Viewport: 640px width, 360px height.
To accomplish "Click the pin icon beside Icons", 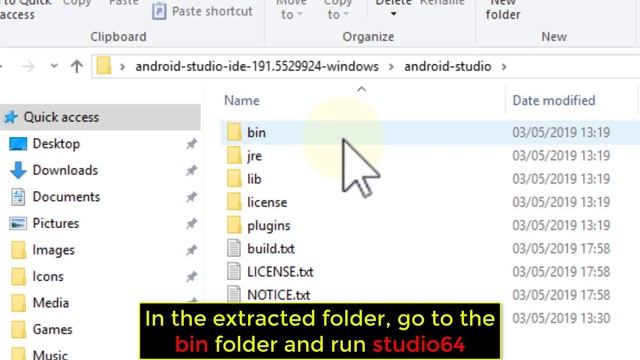I will (191, 277).
